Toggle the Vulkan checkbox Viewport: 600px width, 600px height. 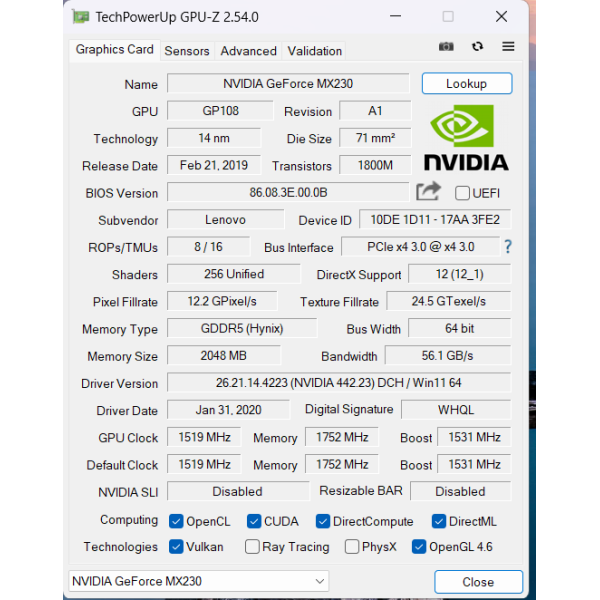(176, 547)
